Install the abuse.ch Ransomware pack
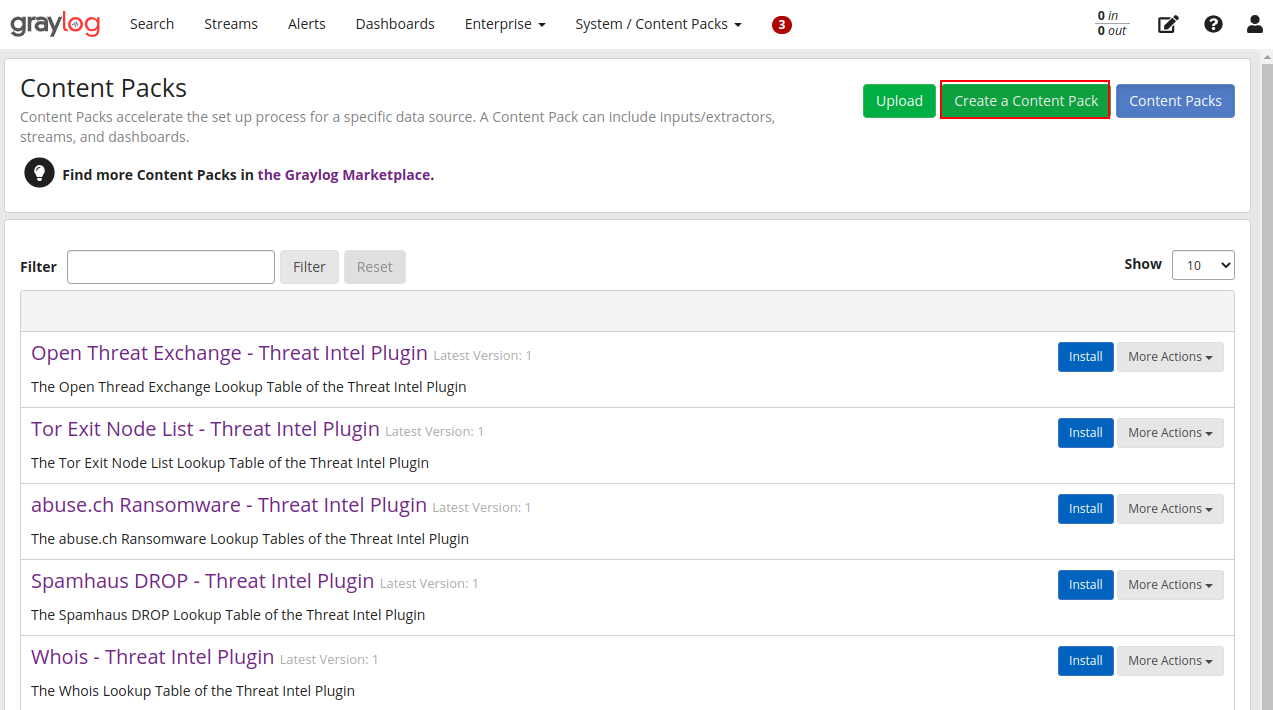The height and width of the screenshot is (710, 1273). click(x=1085, y=509)
